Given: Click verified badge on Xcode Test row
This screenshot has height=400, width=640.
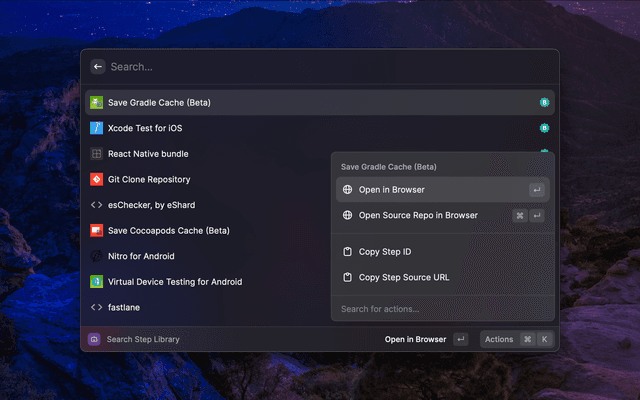Looking at the screenshot, I should (544, 128).
